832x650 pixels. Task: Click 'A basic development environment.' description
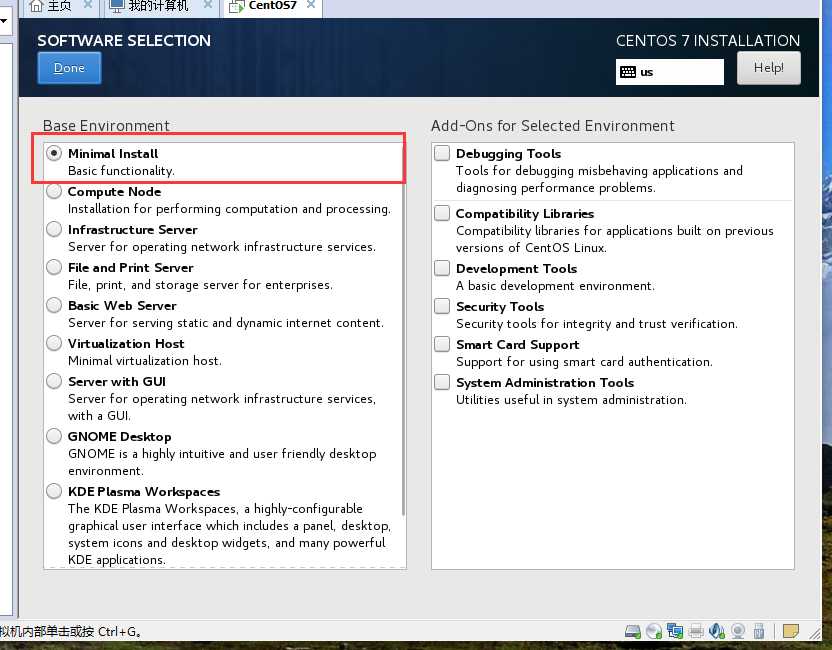[555, 285]
